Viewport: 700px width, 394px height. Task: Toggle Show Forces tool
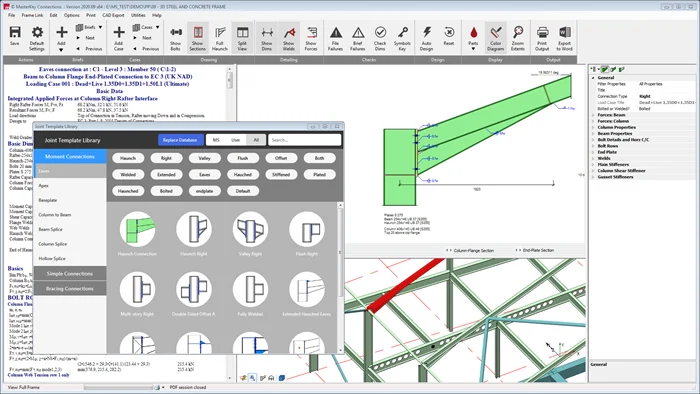click(x=311, y=37)
